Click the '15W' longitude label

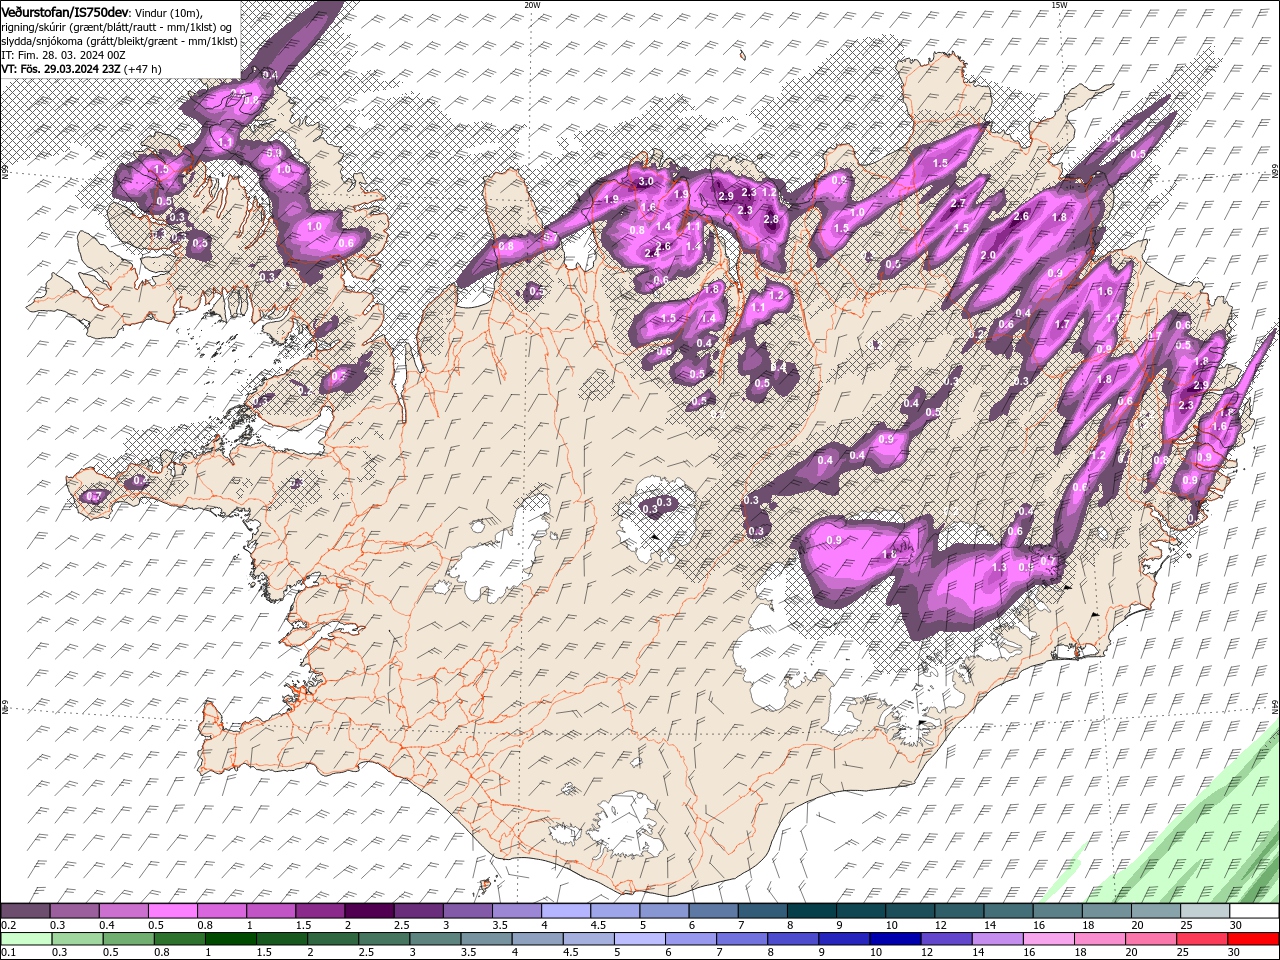(1059, 5)
